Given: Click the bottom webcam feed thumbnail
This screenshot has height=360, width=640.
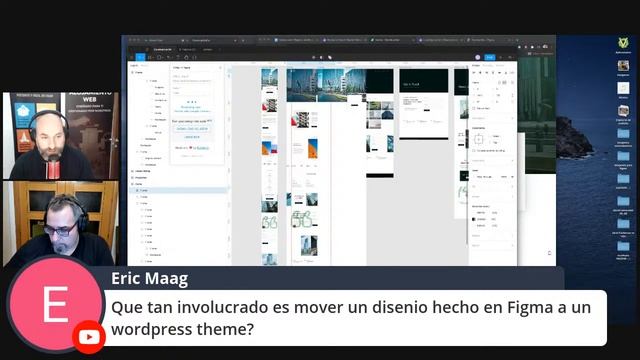Looking at the screenshot, I should click(x=60, y=223).
